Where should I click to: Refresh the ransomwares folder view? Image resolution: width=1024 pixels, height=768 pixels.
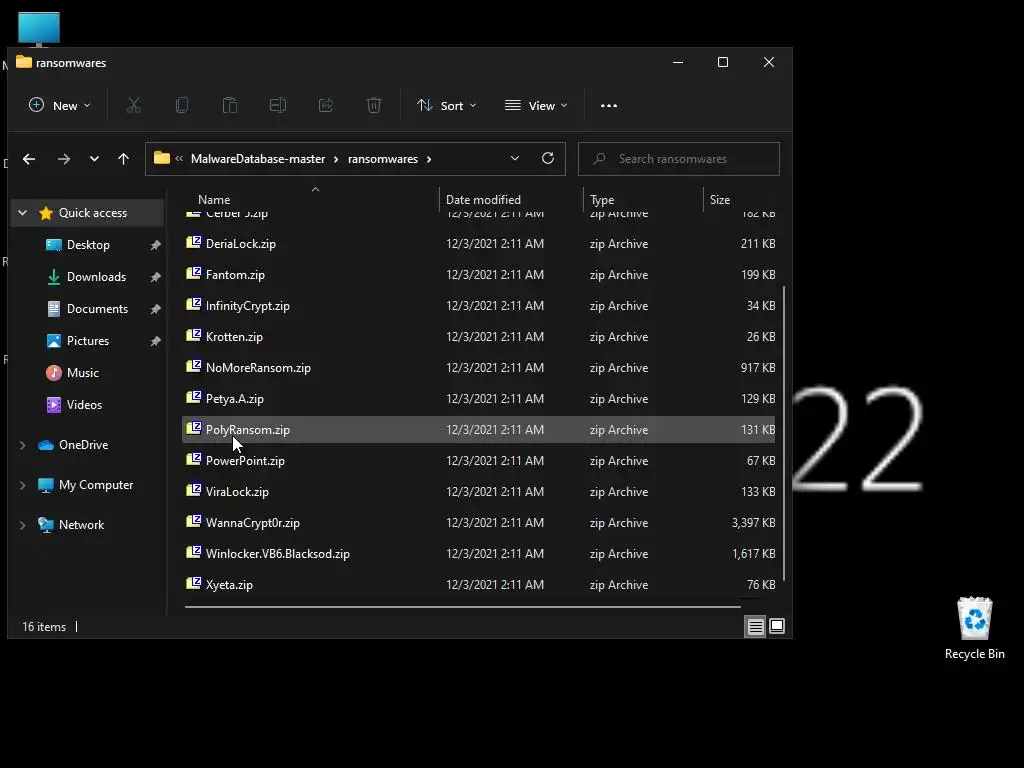(548, 158)
